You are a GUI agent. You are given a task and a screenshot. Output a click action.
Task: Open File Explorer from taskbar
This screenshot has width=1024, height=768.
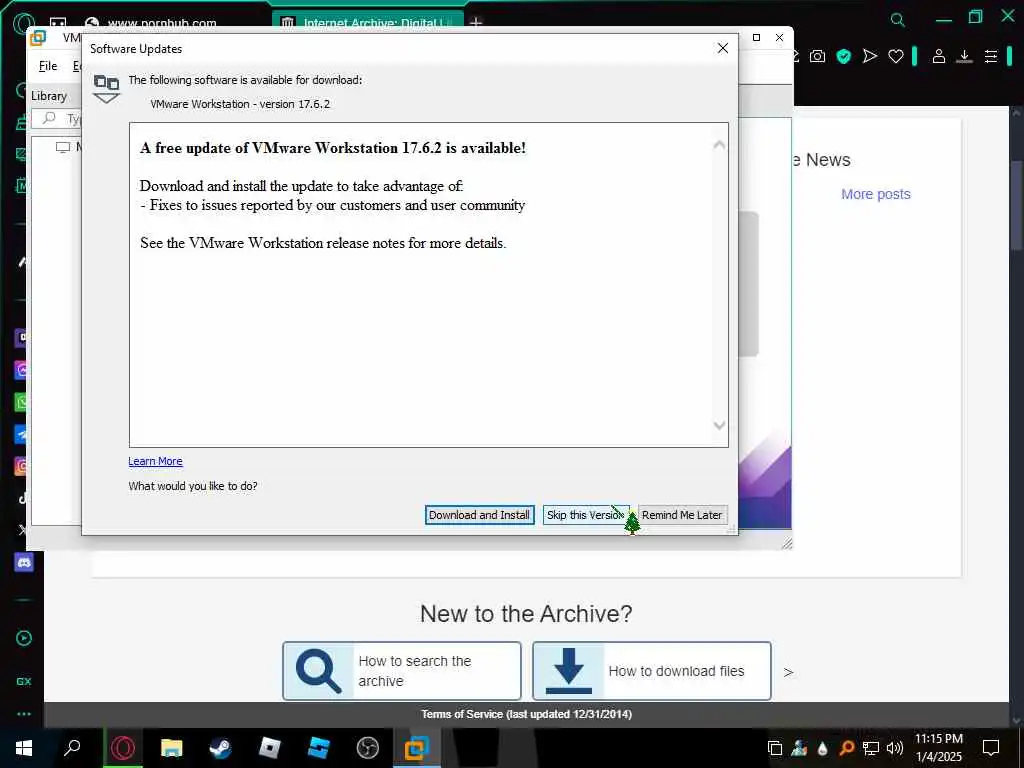(x=172, y=747)
